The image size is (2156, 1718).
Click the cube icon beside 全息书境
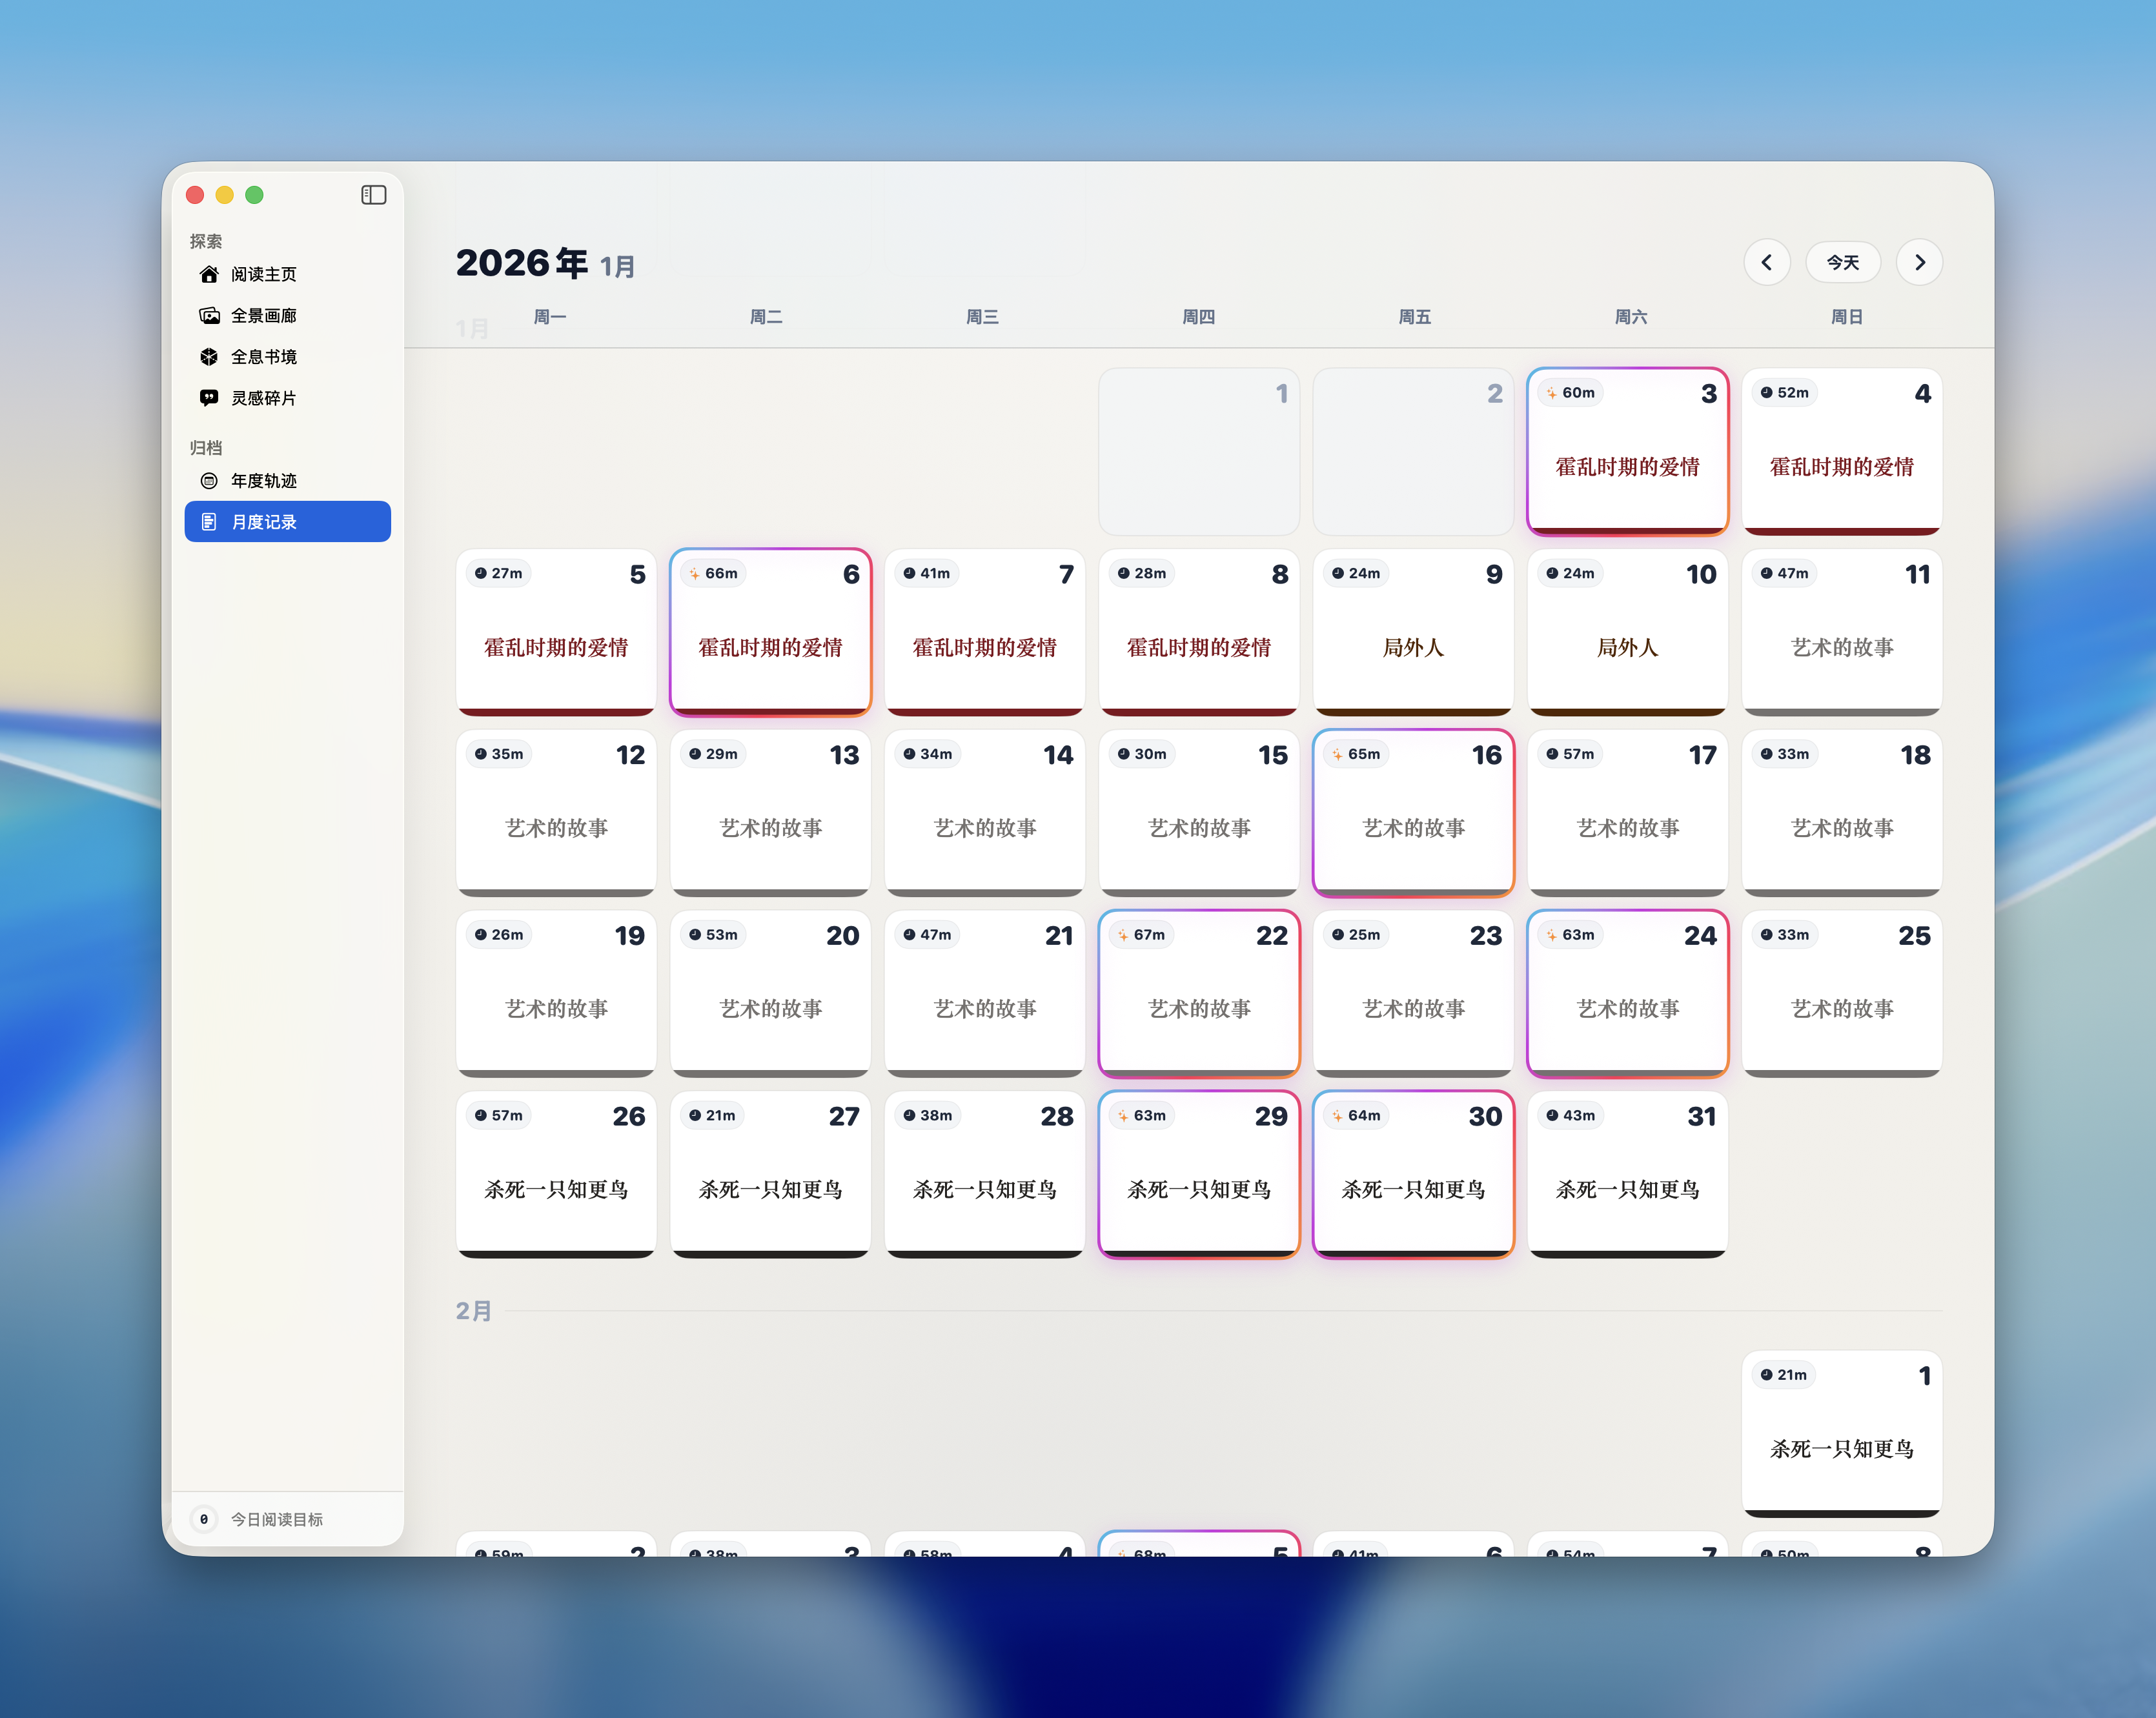(209, 357)
